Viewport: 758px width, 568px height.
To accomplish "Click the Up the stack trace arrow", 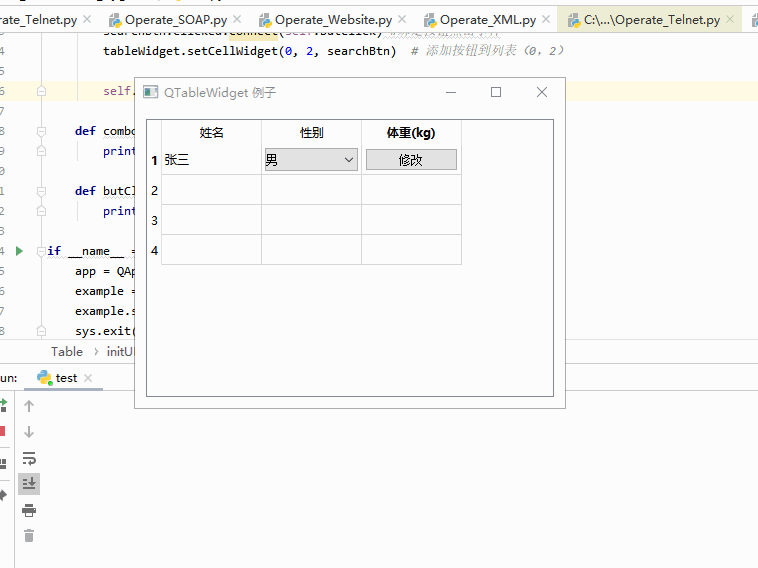I will click(29, 406).
